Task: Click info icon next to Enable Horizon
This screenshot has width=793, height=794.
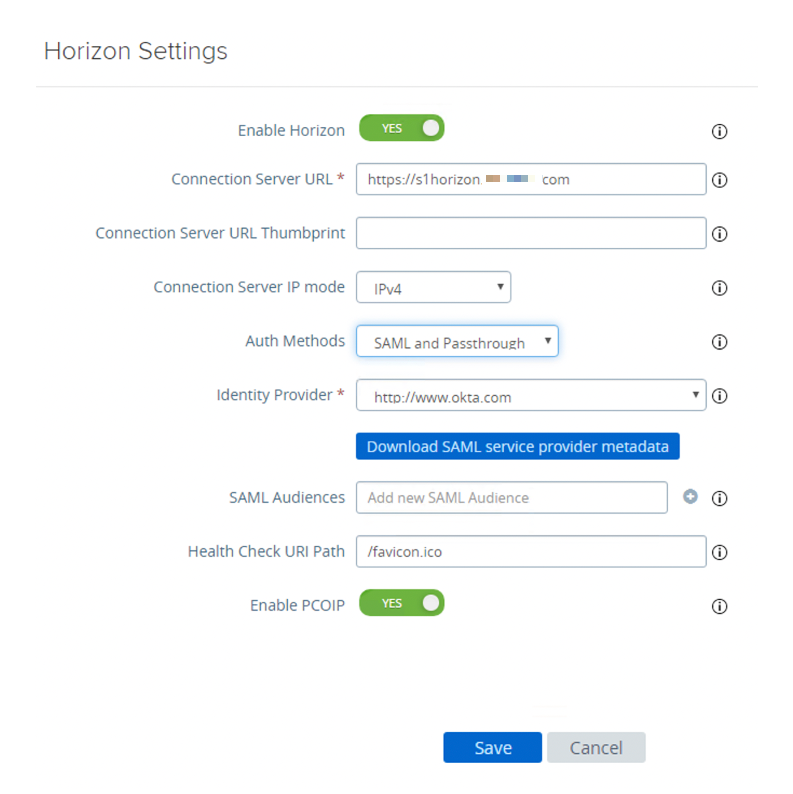Action: 718,131
